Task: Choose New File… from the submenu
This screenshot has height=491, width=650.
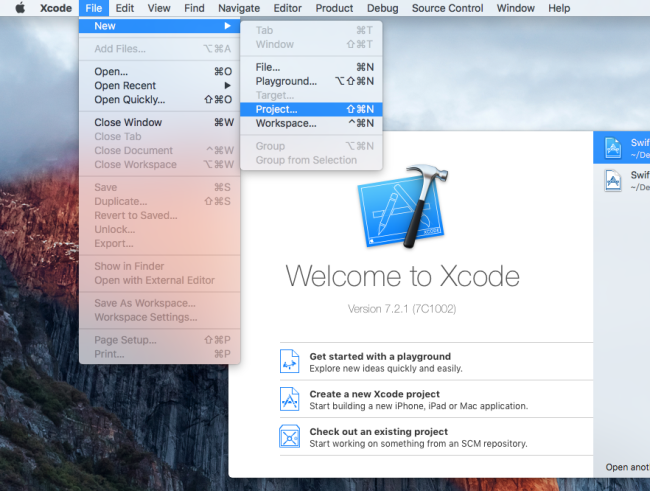Action: click(x=311, y=67)
